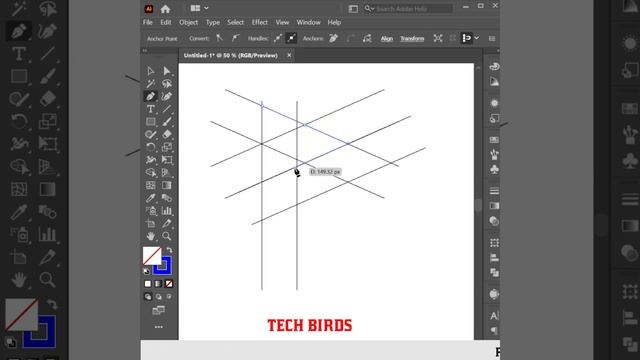Choose the Zoom magnifier tool
This screenshot has height=360, width=640.
coord(167,236)
